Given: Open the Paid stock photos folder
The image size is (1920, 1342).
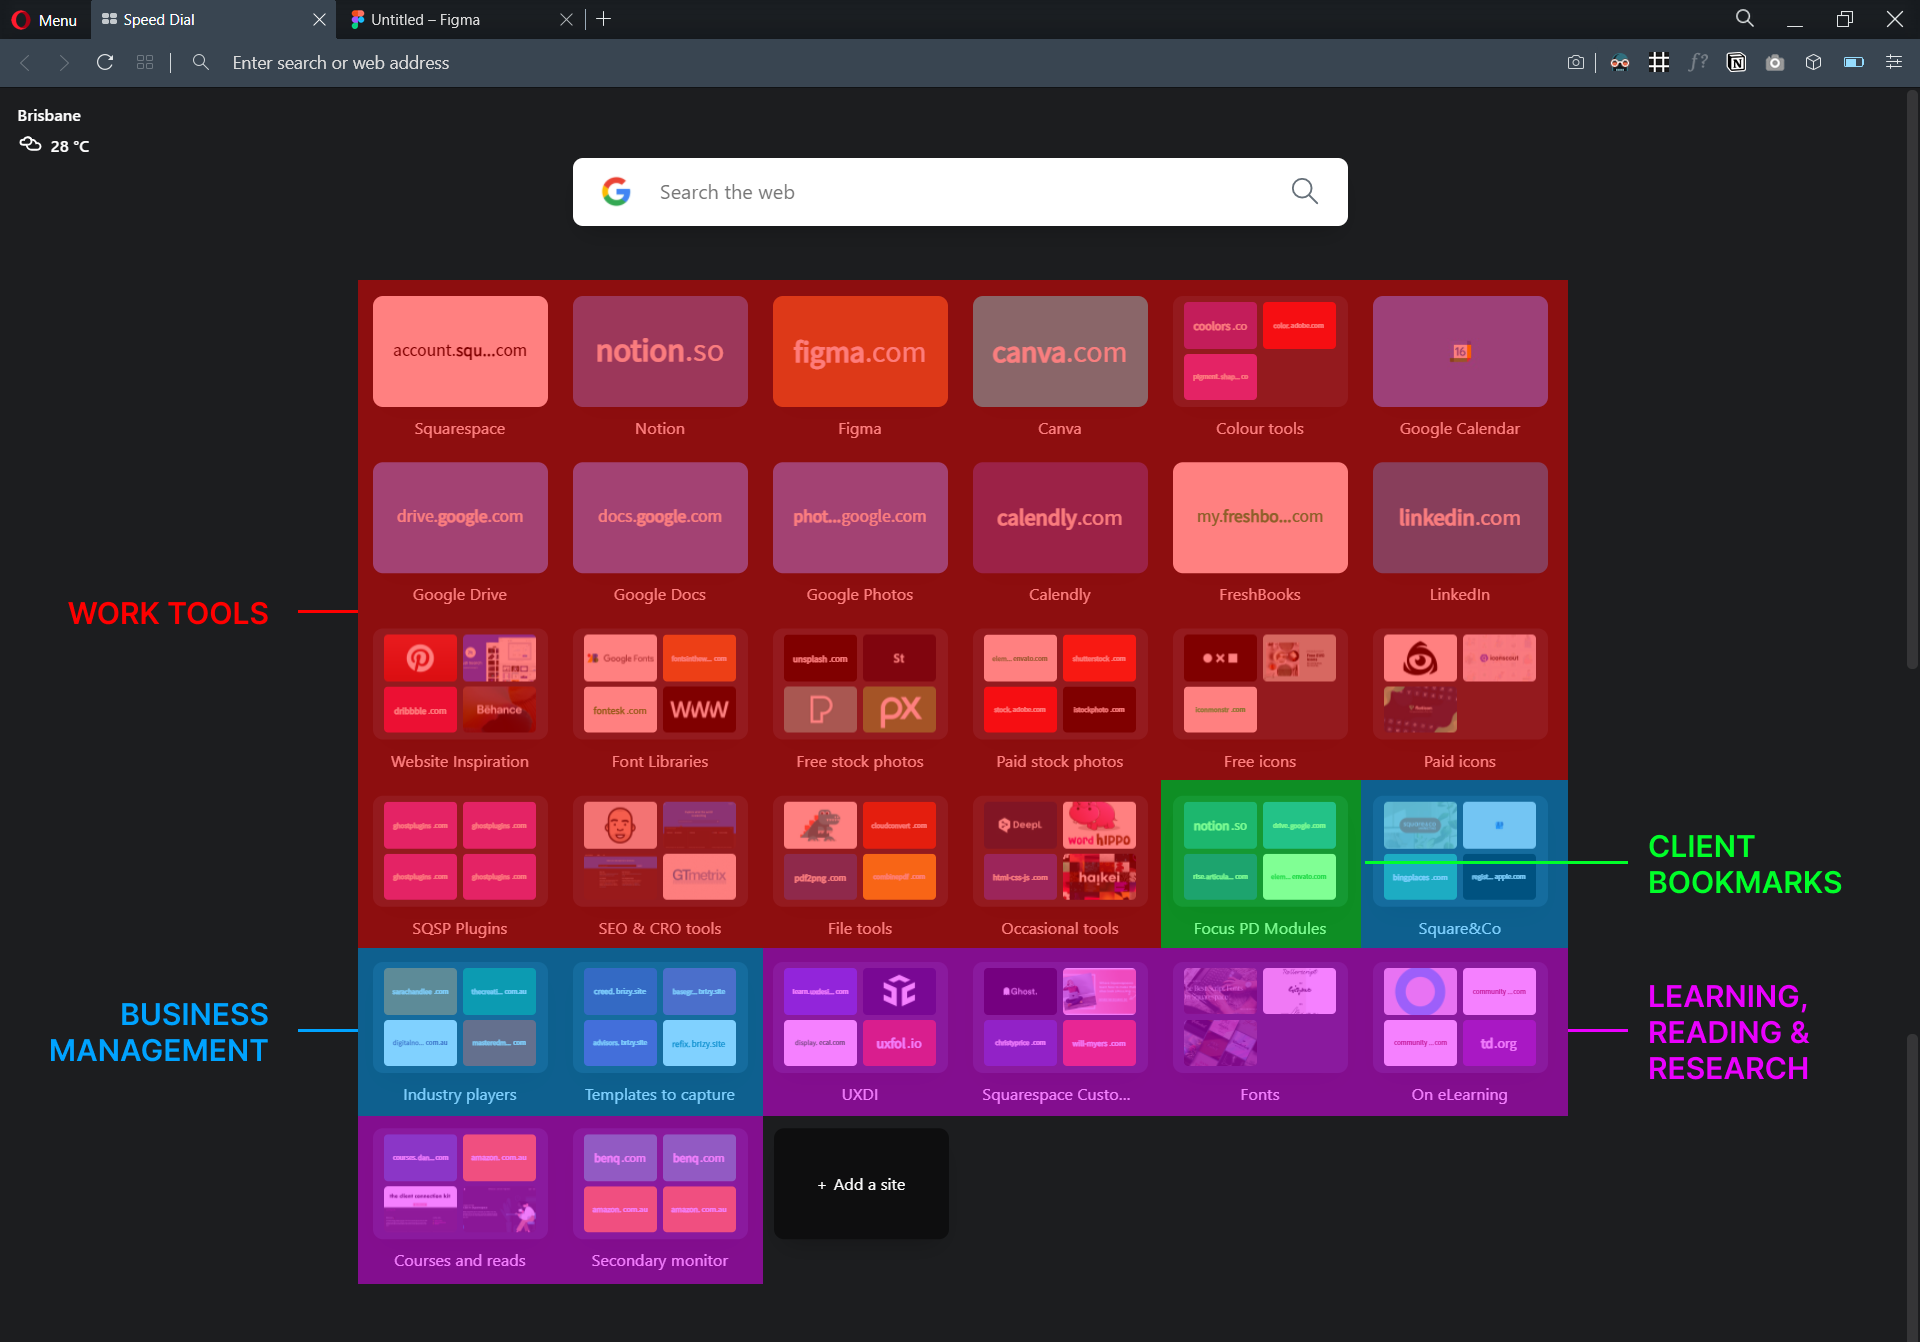Looking at the screenshot, I should coord(1060,684).
